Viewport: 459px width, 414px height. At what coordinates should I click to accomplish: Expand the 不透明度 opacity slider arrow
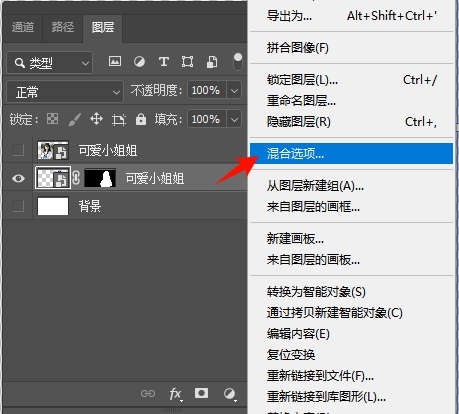[x=234, y=90]
